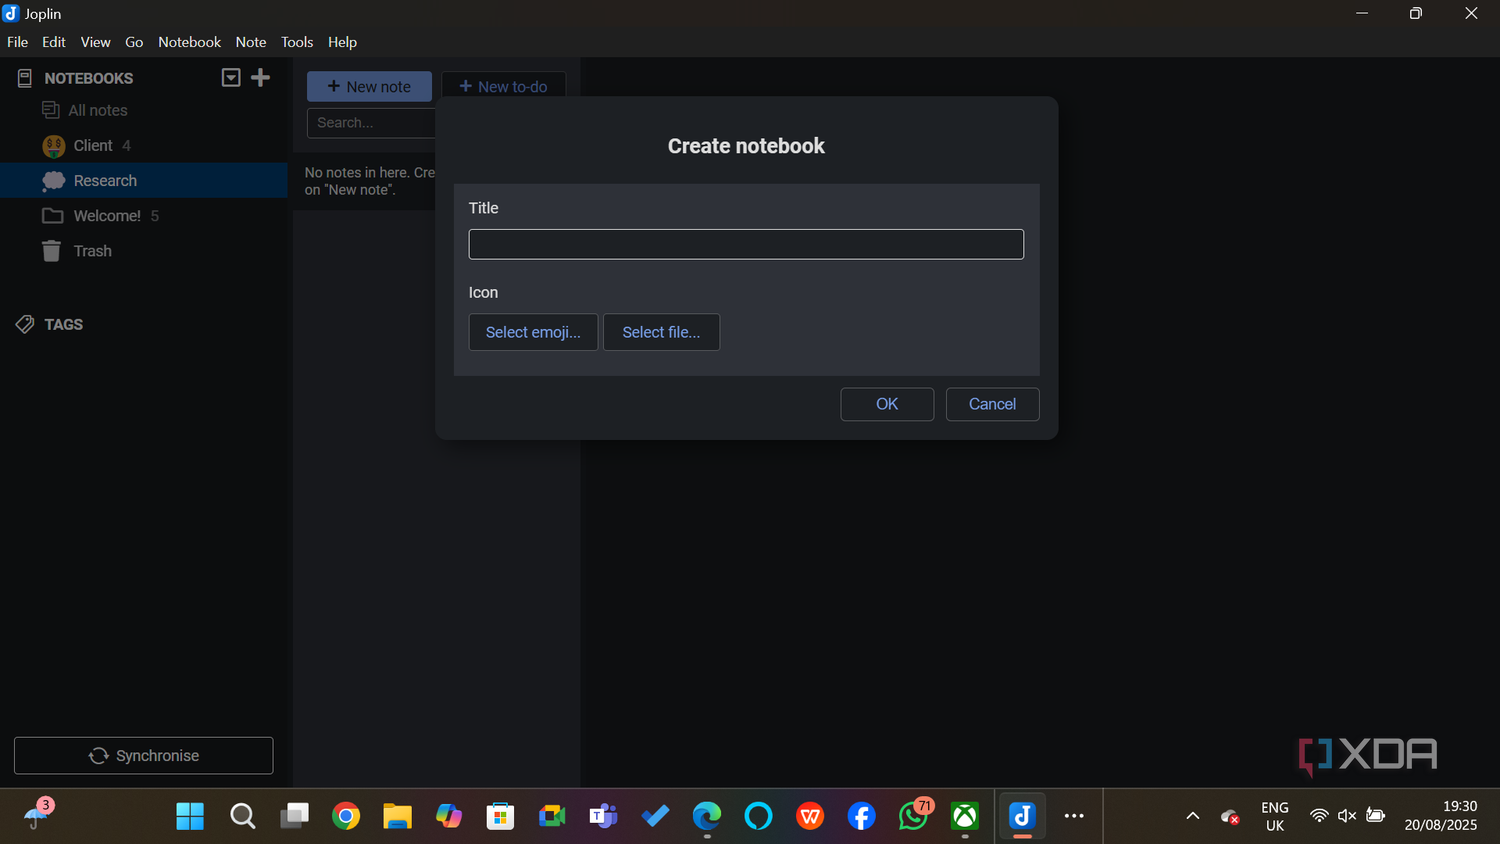Image resolution: width=1500 pixels, height=844 pixels.
Task: Click the Select file... button
Action: tap(661, 332)
